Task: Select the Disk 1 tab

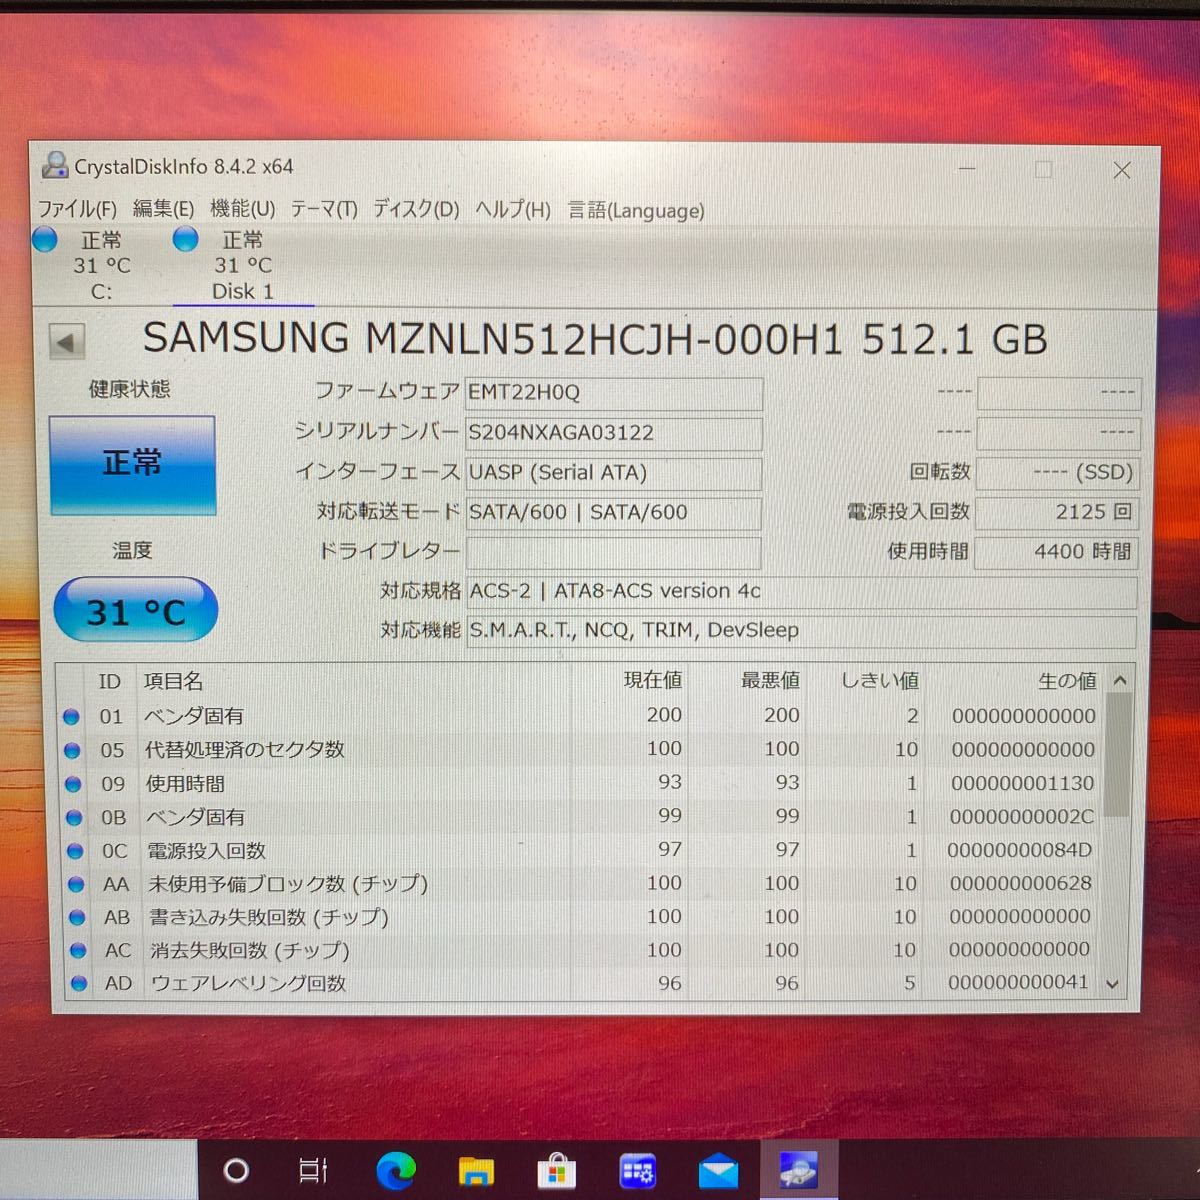Action: [243, 266]
